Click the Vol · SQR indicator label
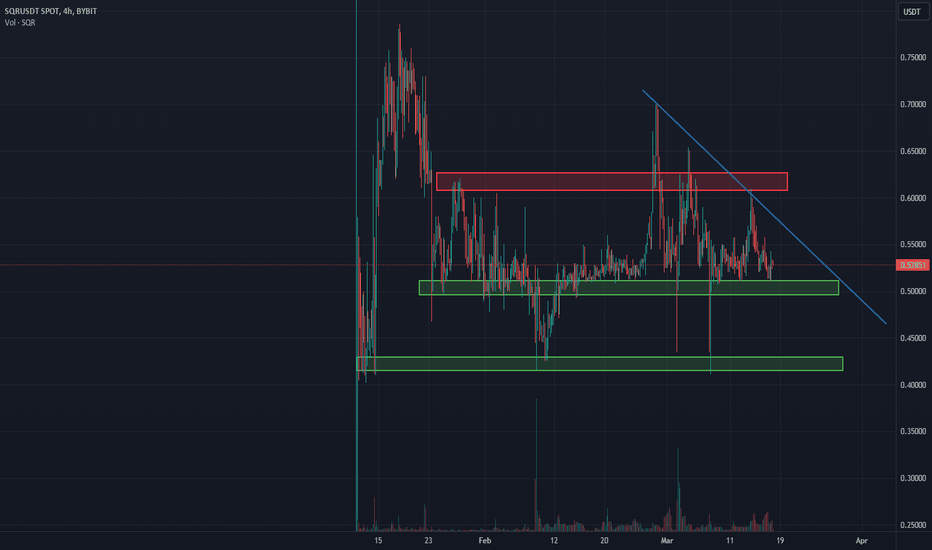 [x=20, y=23]
